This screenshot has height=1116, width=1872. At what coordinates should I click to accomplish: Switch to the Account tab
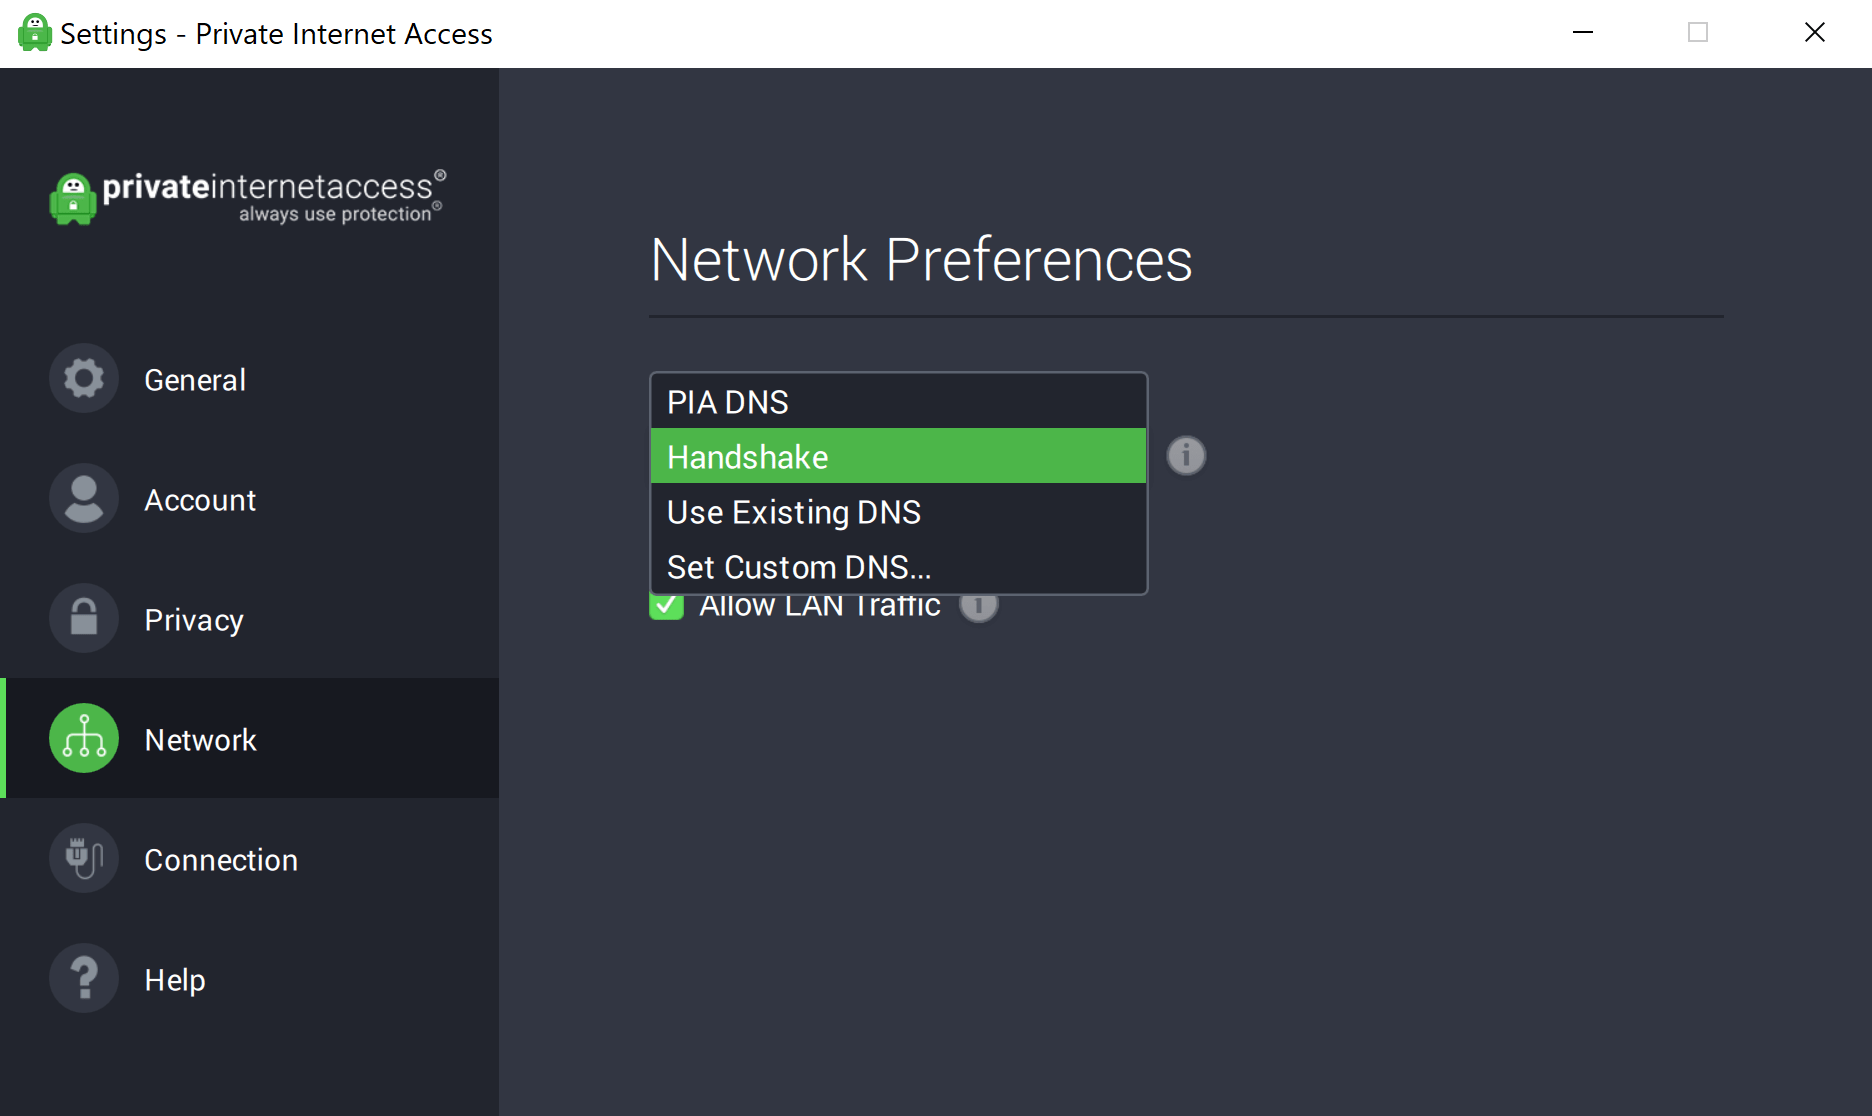(200, 500)
